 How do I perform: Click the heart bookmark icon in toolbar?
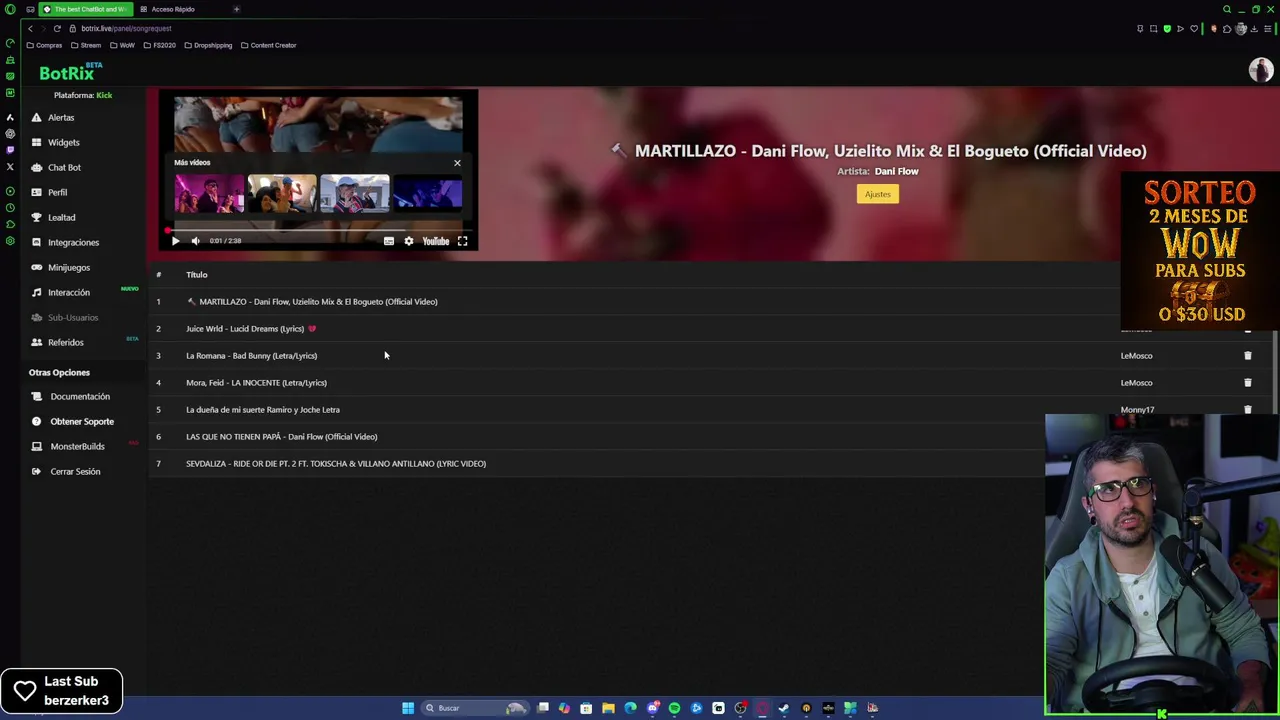coord(1193,28)
